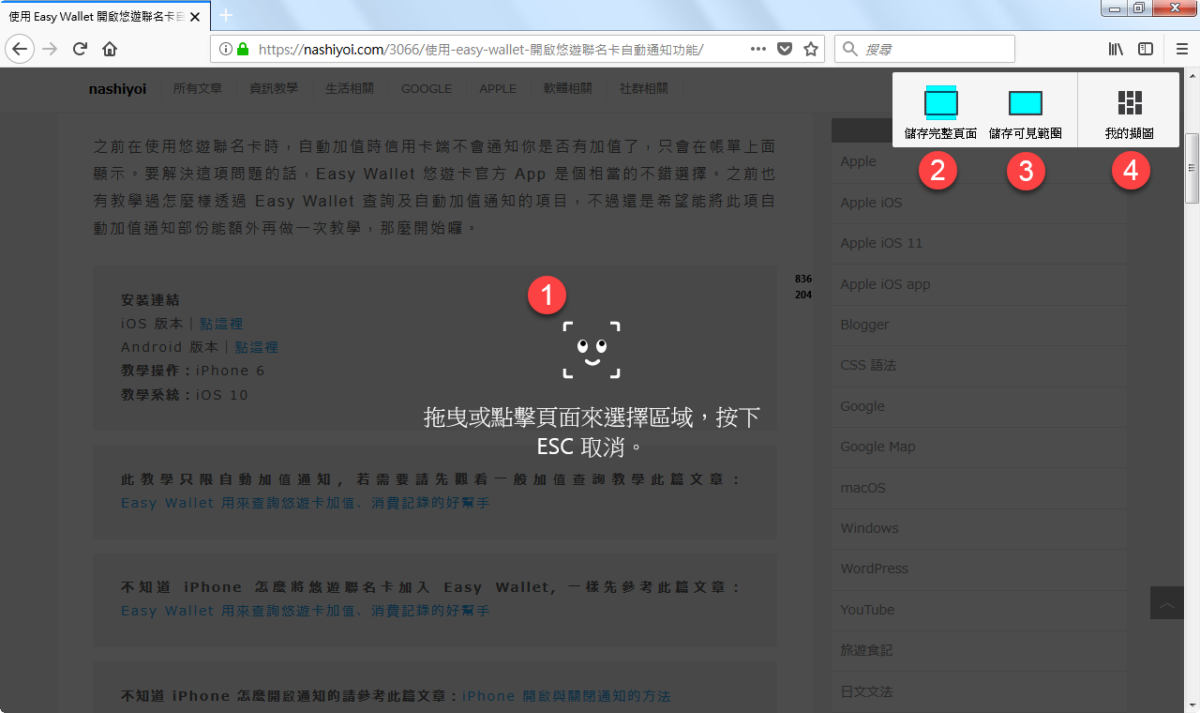This screenshot has width=1200, height=713.
Task: Open the 軟體相關 nav menu item
Action: pos(568,88)
